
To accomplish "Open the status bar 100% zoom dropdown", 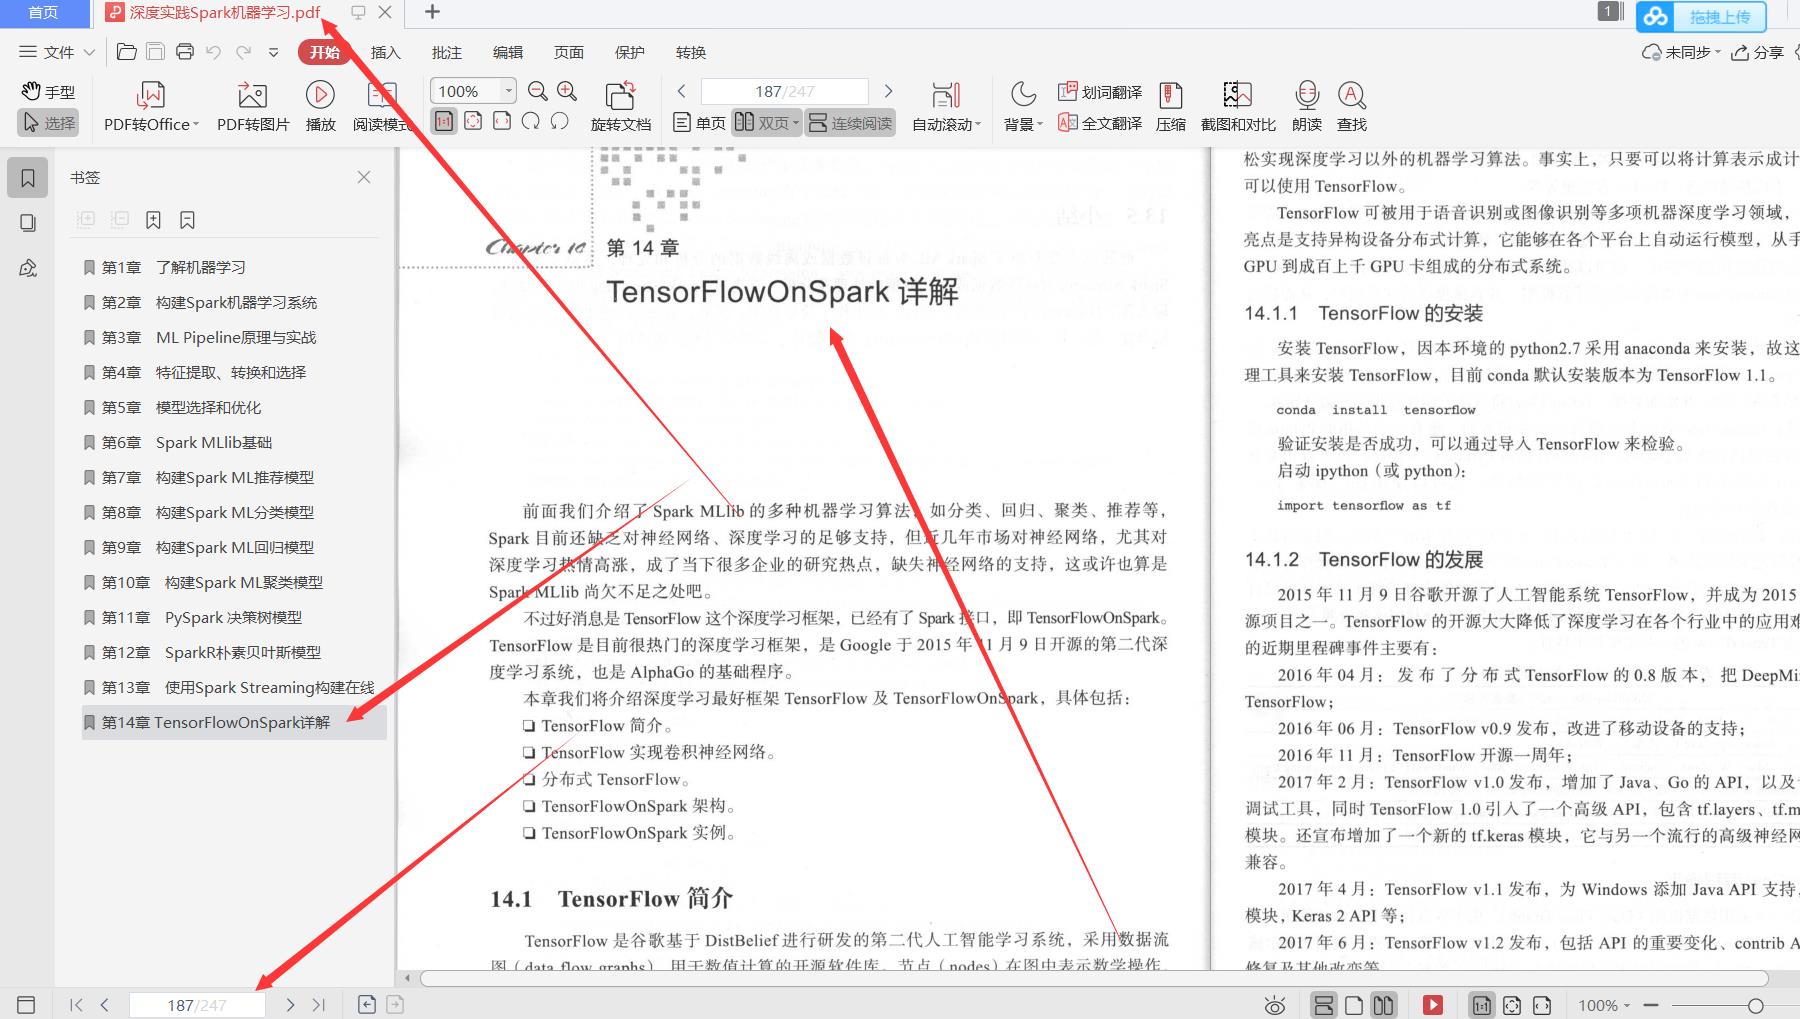I will 1605,1005.
